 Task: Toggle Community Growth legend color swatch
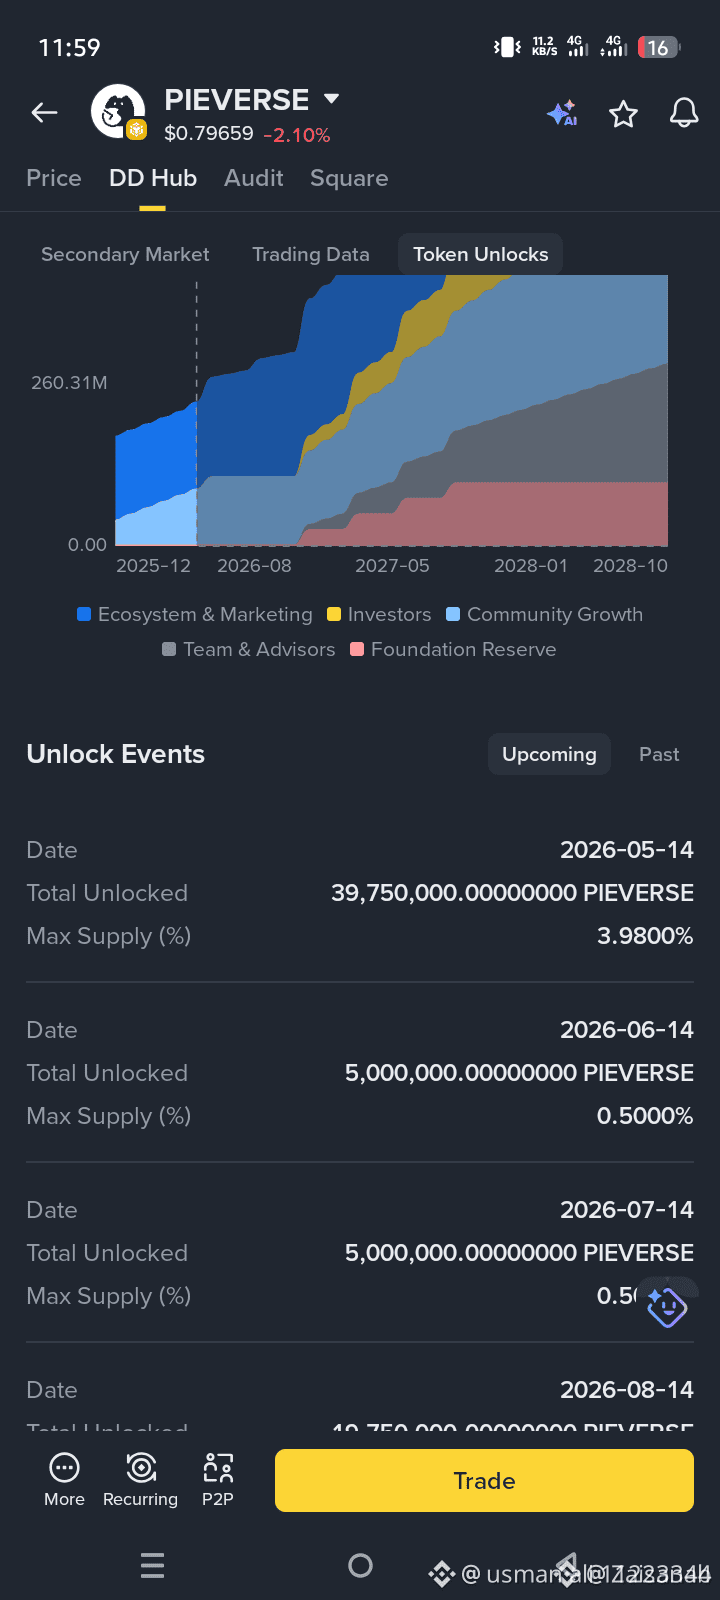coord(453,614)
